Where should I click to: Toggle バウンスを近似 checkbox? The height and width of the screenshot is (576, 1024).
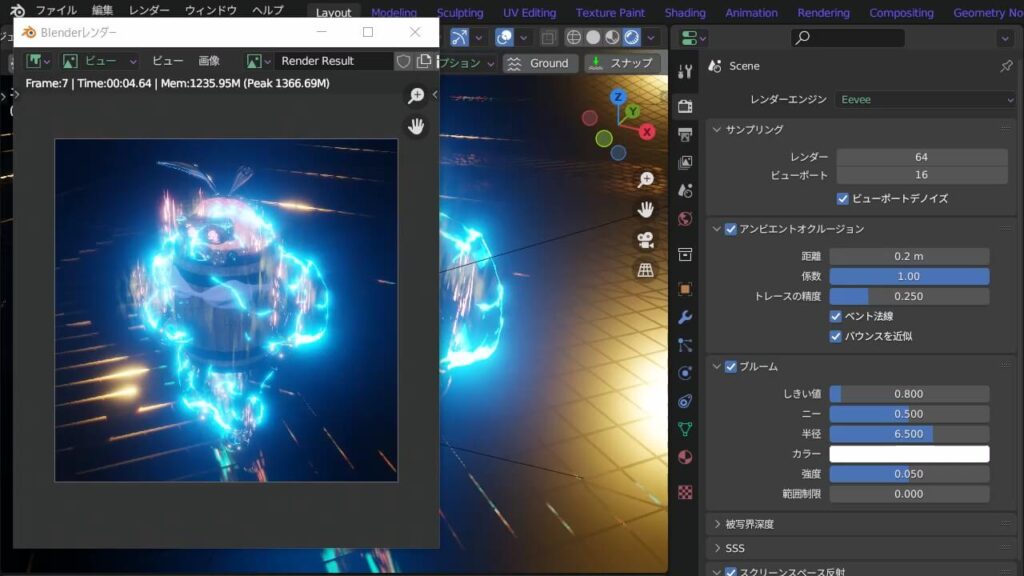(x=835, y=336)
